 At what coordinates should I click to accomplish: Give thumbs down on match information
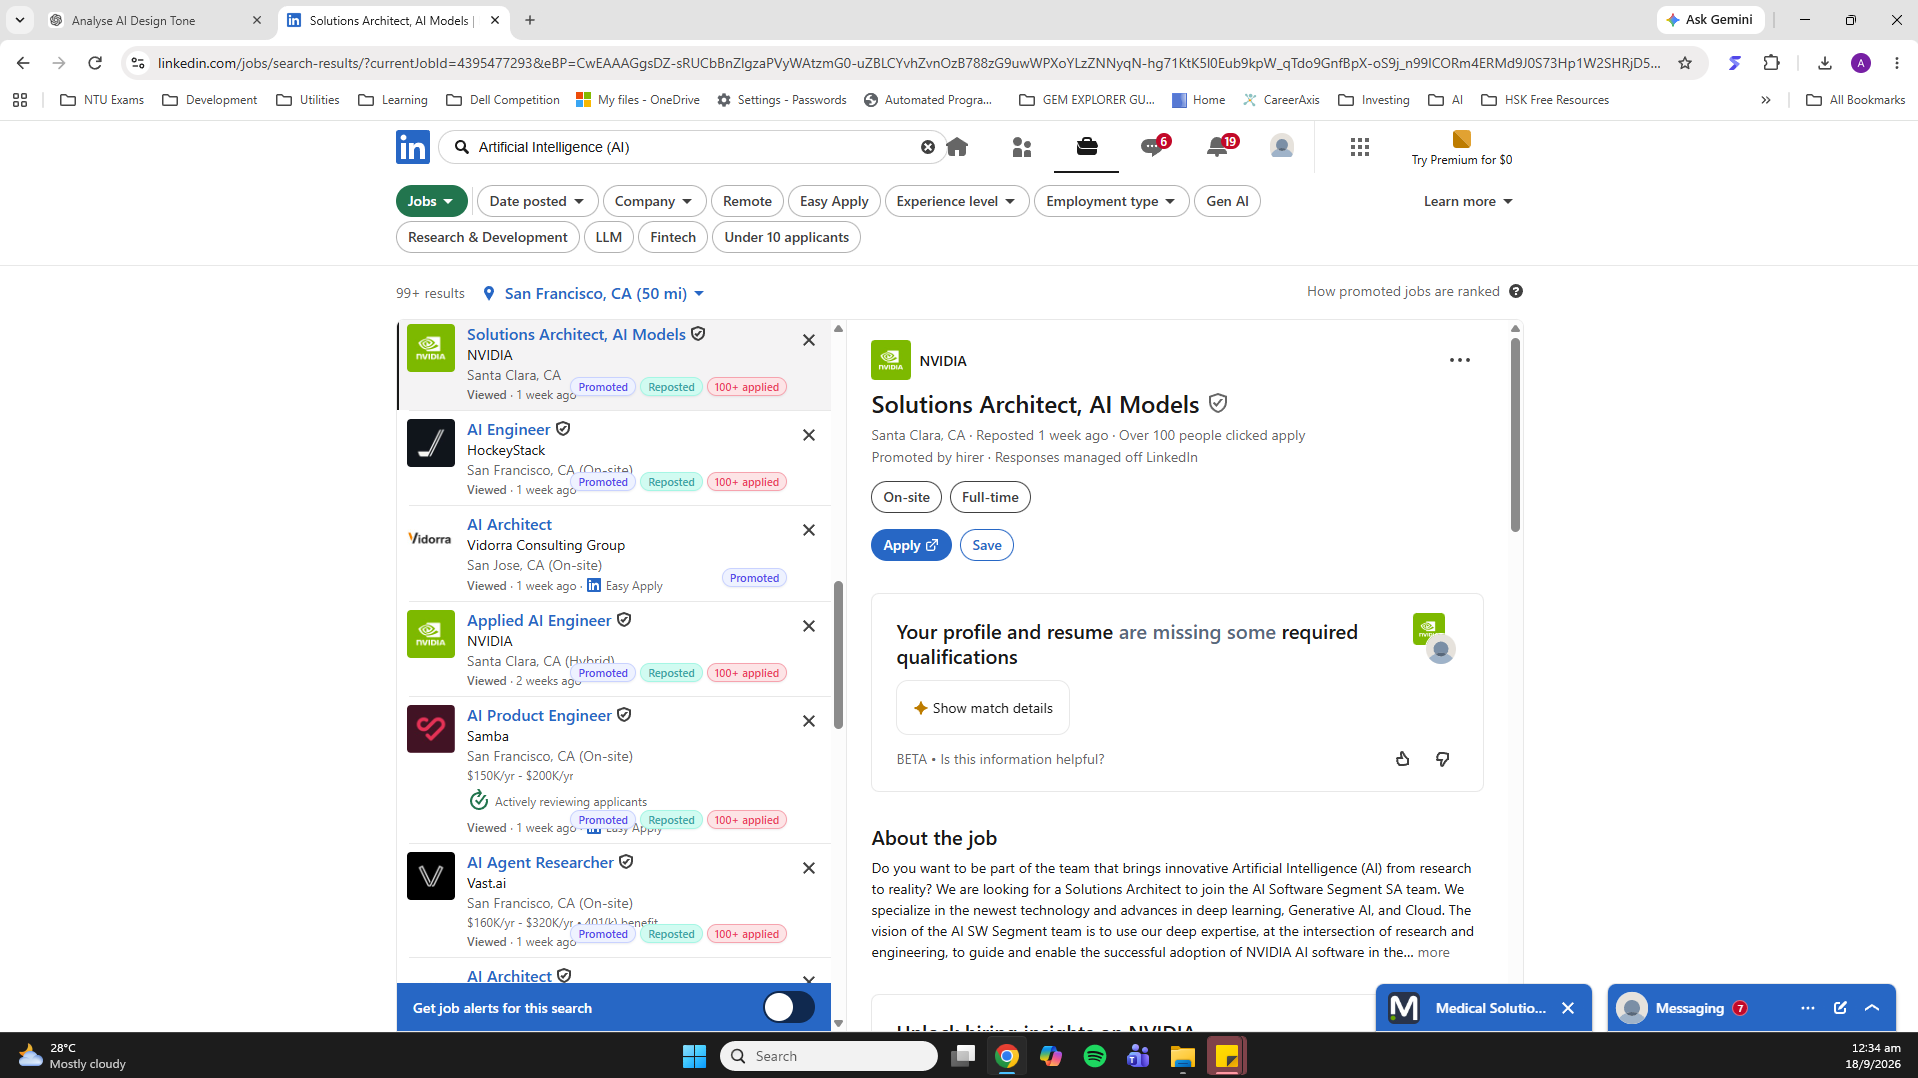pyautogui.click(x=1442, y=759)
